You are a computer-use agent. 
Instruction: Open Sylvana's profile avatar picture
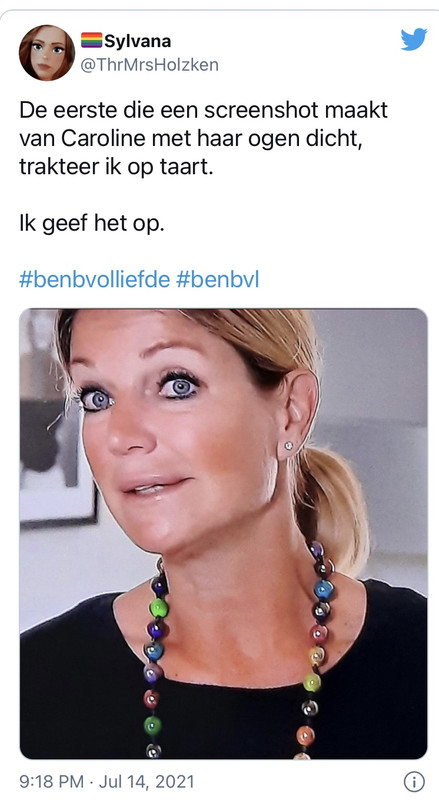pyautogui.click(x=47, y=53)
